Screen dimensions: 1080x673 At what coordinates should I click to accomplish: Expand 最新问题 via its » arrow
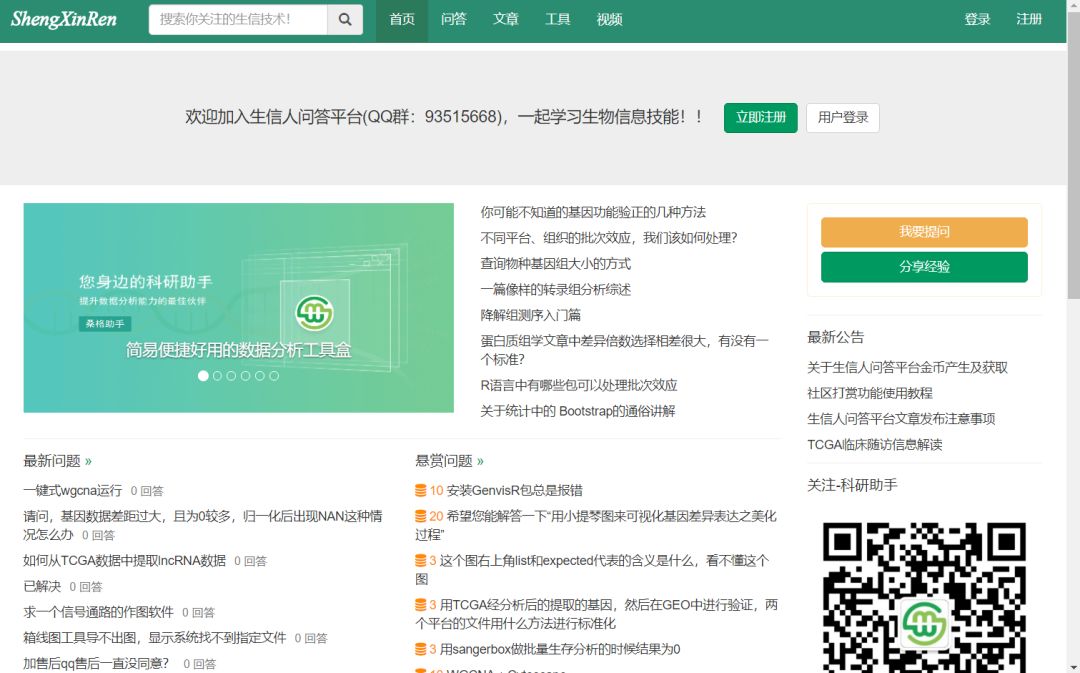(x=88, y=461)
